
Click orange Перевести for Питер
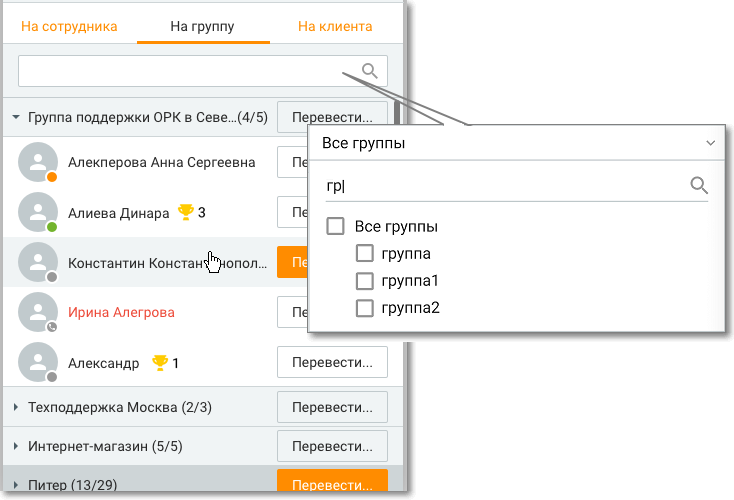pos(332,480)
